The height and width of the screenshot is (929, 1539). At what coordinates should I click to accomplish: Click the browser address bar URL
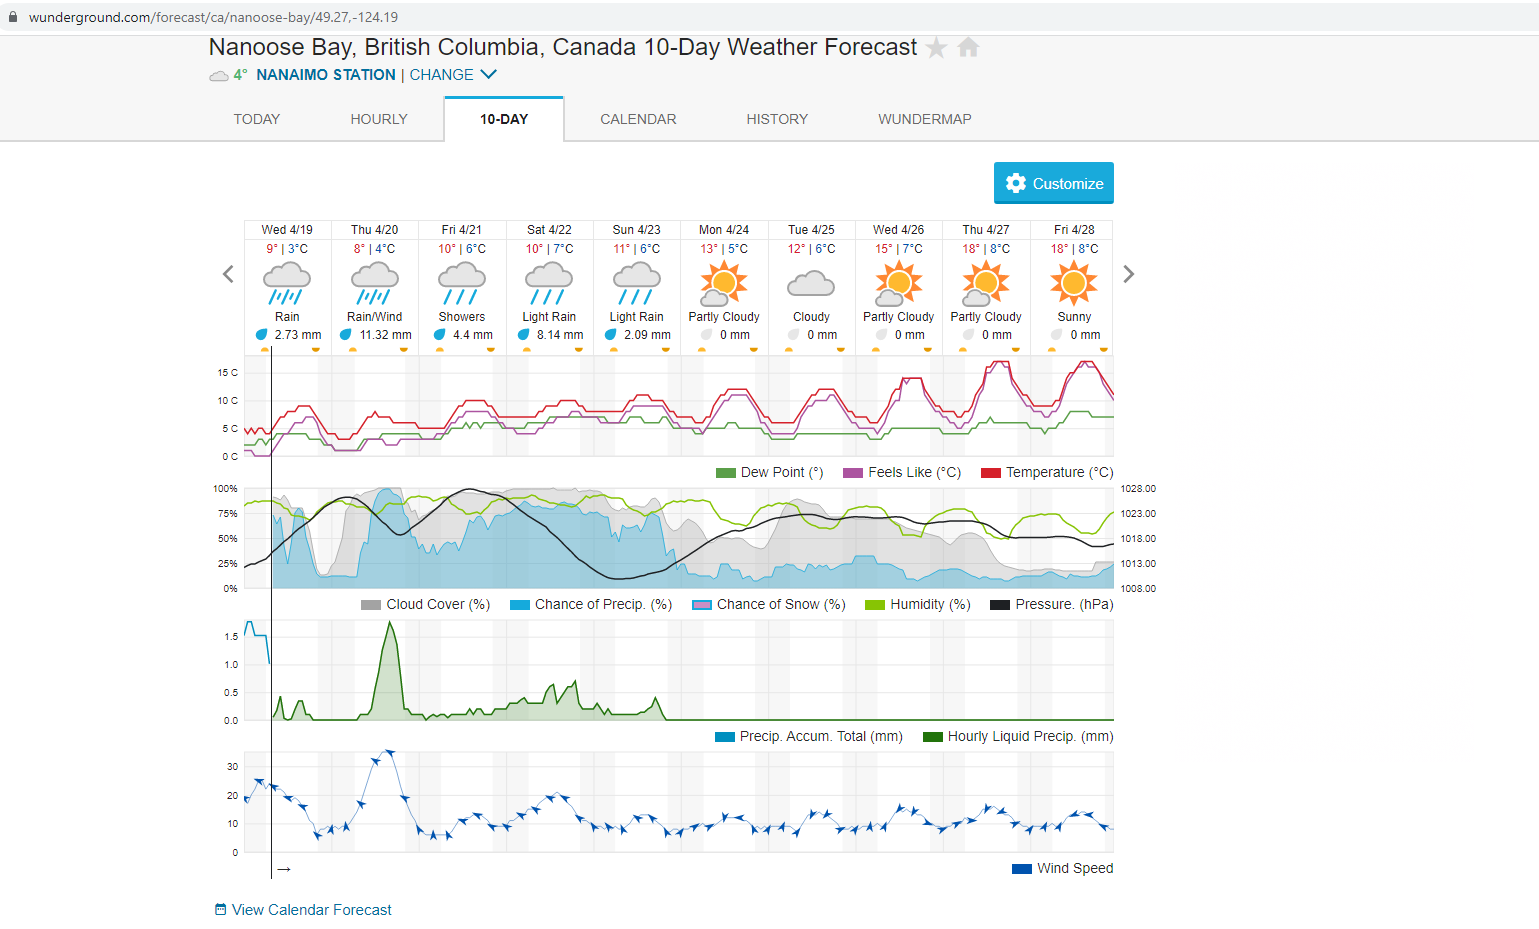pyautogui.click(x=213, y=17)
